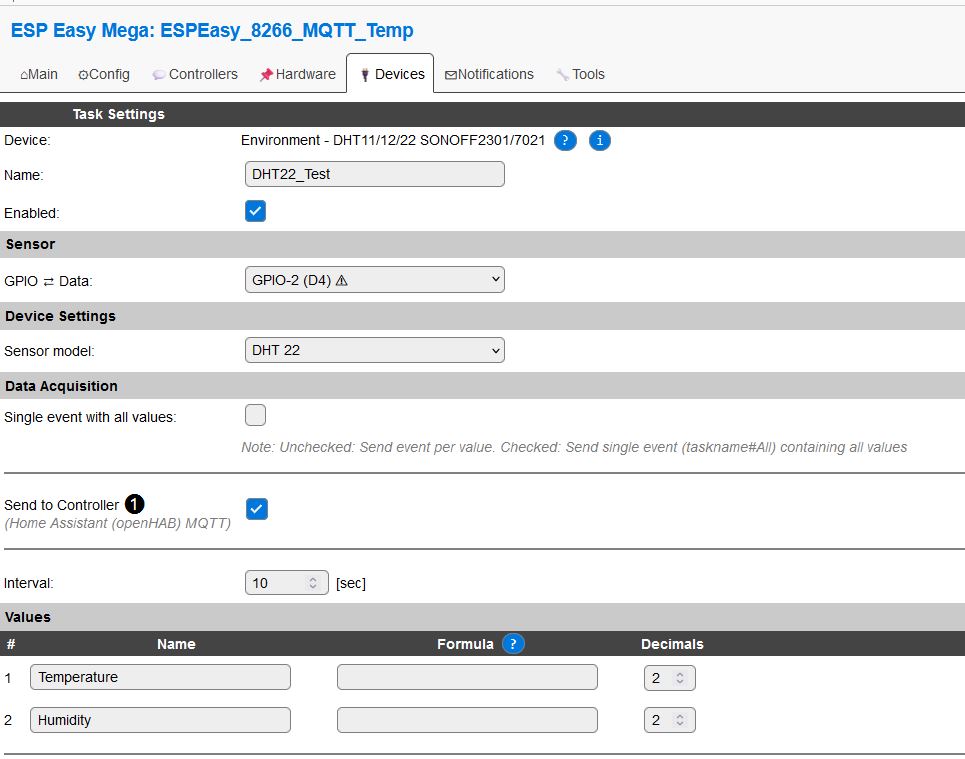The image size is (965, 759).
Task: Uncheck the Send to Controller checkbox
Action: point(257,509)
